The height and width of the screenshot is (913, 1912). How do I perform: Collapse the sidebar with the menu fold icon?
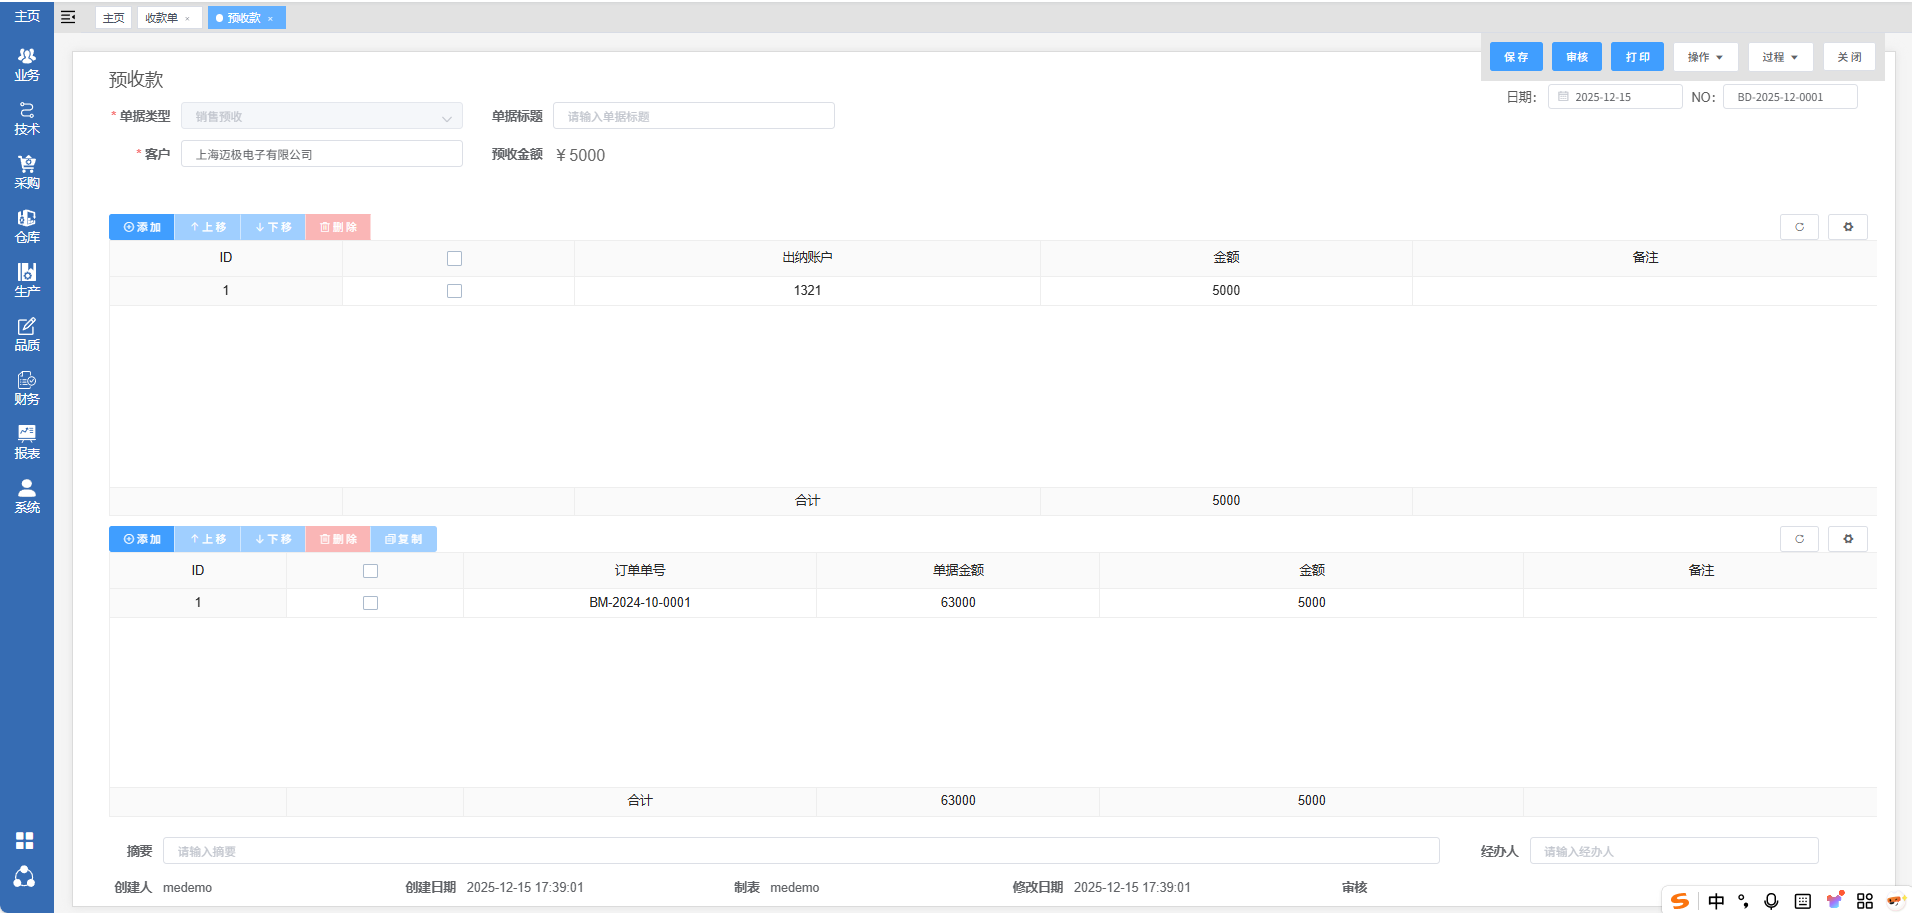68,17
